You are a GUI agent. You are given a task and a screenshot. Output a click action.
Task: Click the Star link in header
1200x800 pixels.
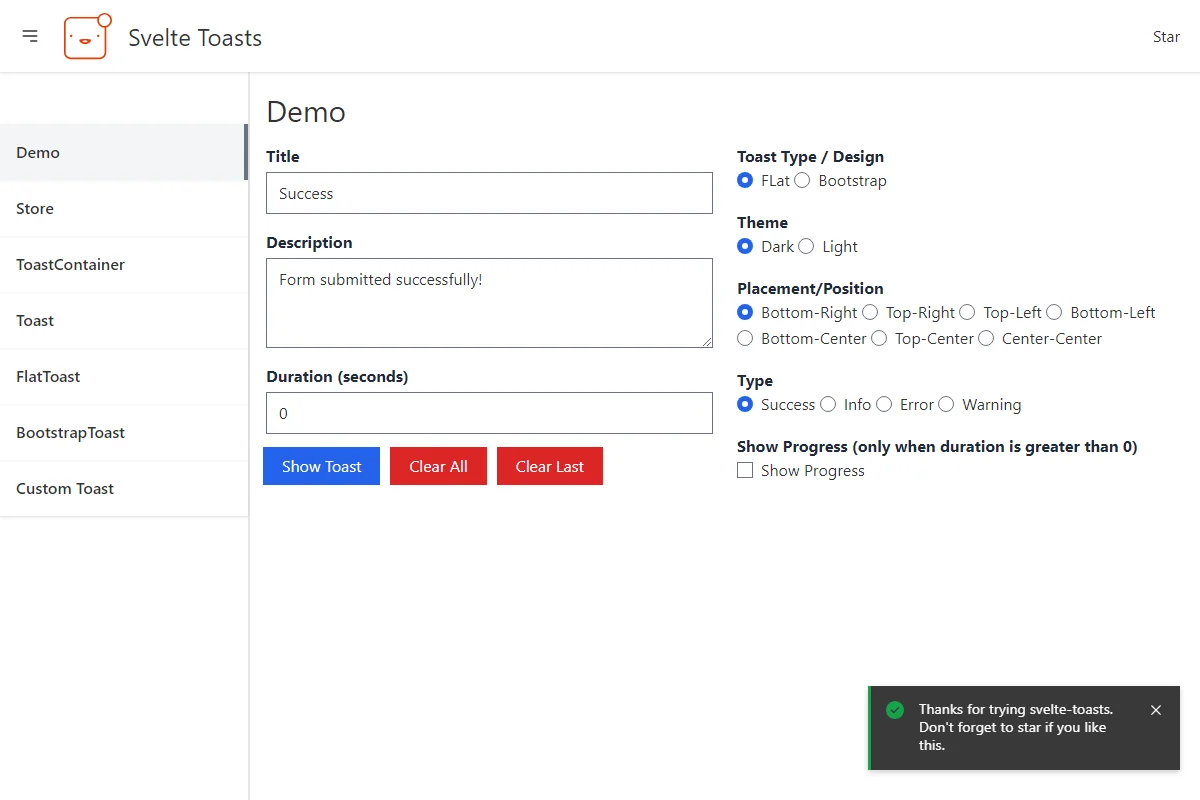[1166, 37]
